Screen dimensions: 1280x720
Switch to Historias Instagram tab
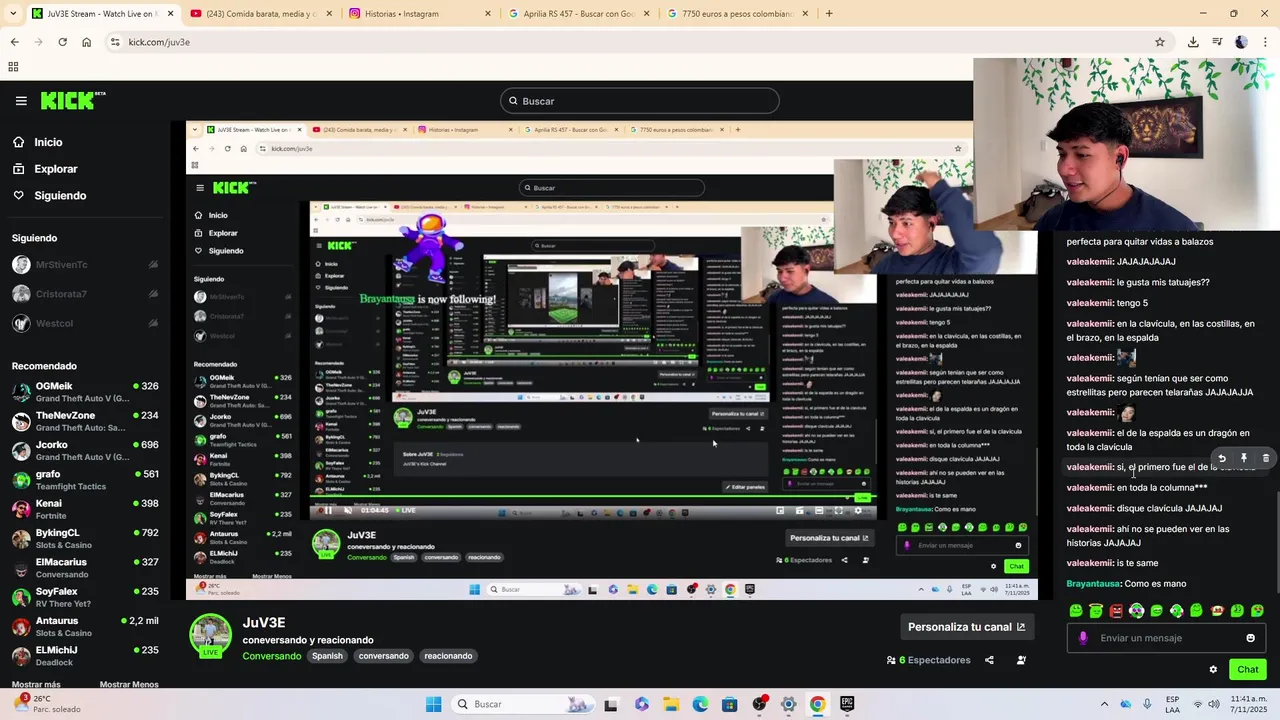[420, 14]
